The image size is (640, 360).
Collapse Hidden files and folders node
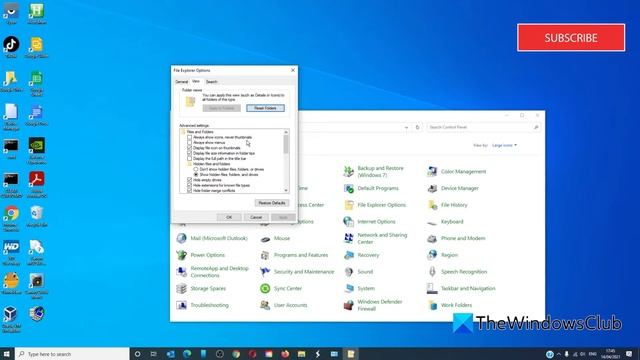[189, 164]
